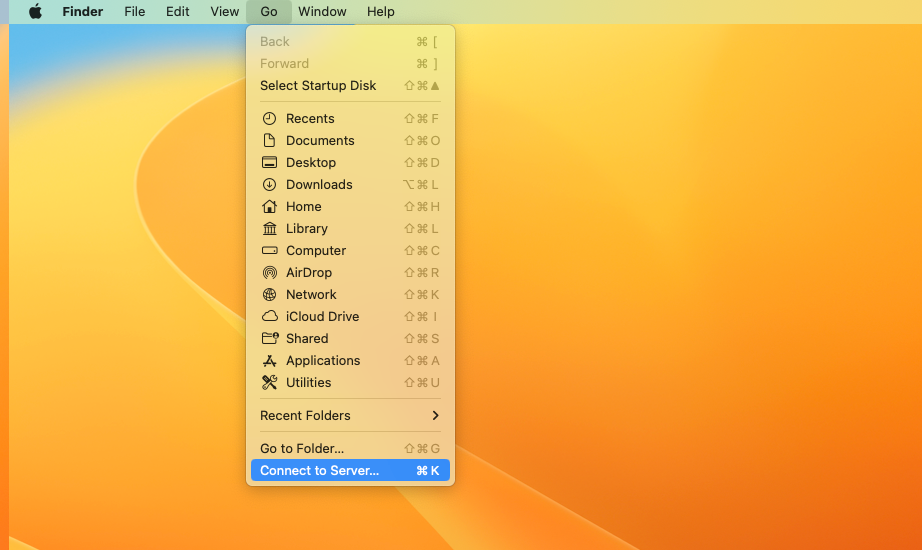Image resolution: width=922 pixels, height=550 pixels.
Task: Close the open Go menu
Action: 269,11
